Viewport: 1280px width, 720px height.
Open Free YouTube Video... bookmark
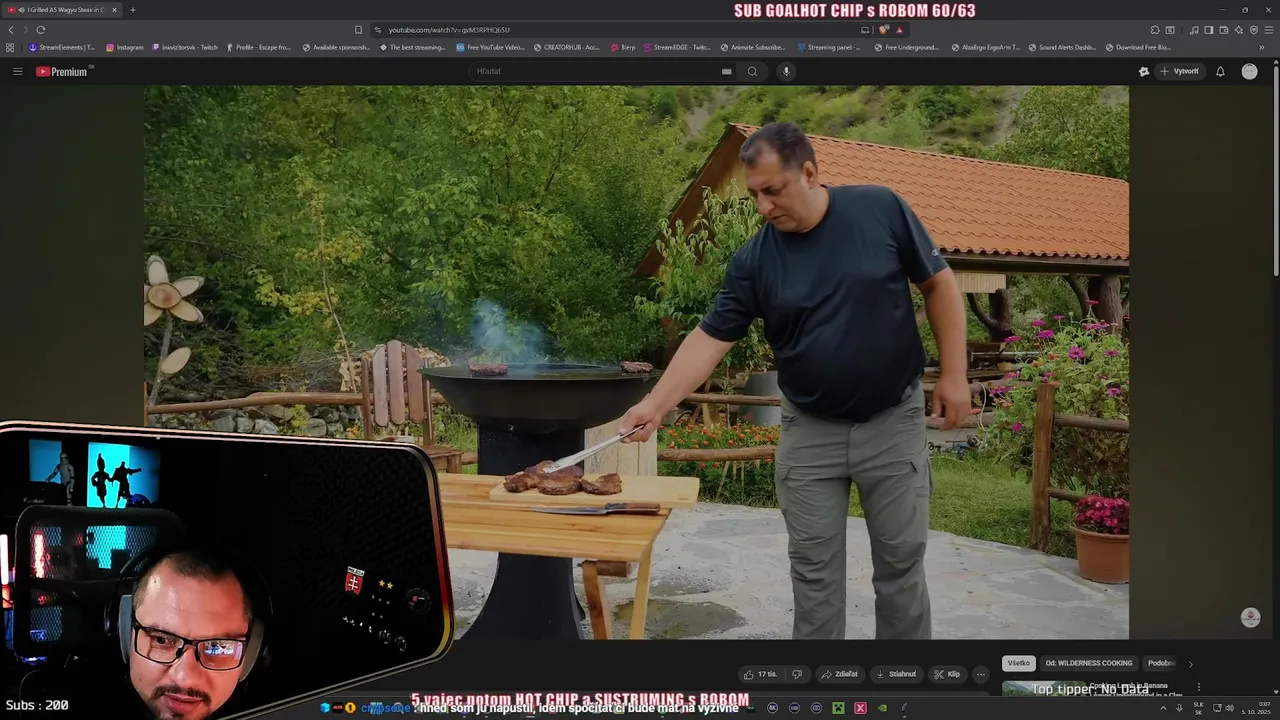tap(490, 47)
